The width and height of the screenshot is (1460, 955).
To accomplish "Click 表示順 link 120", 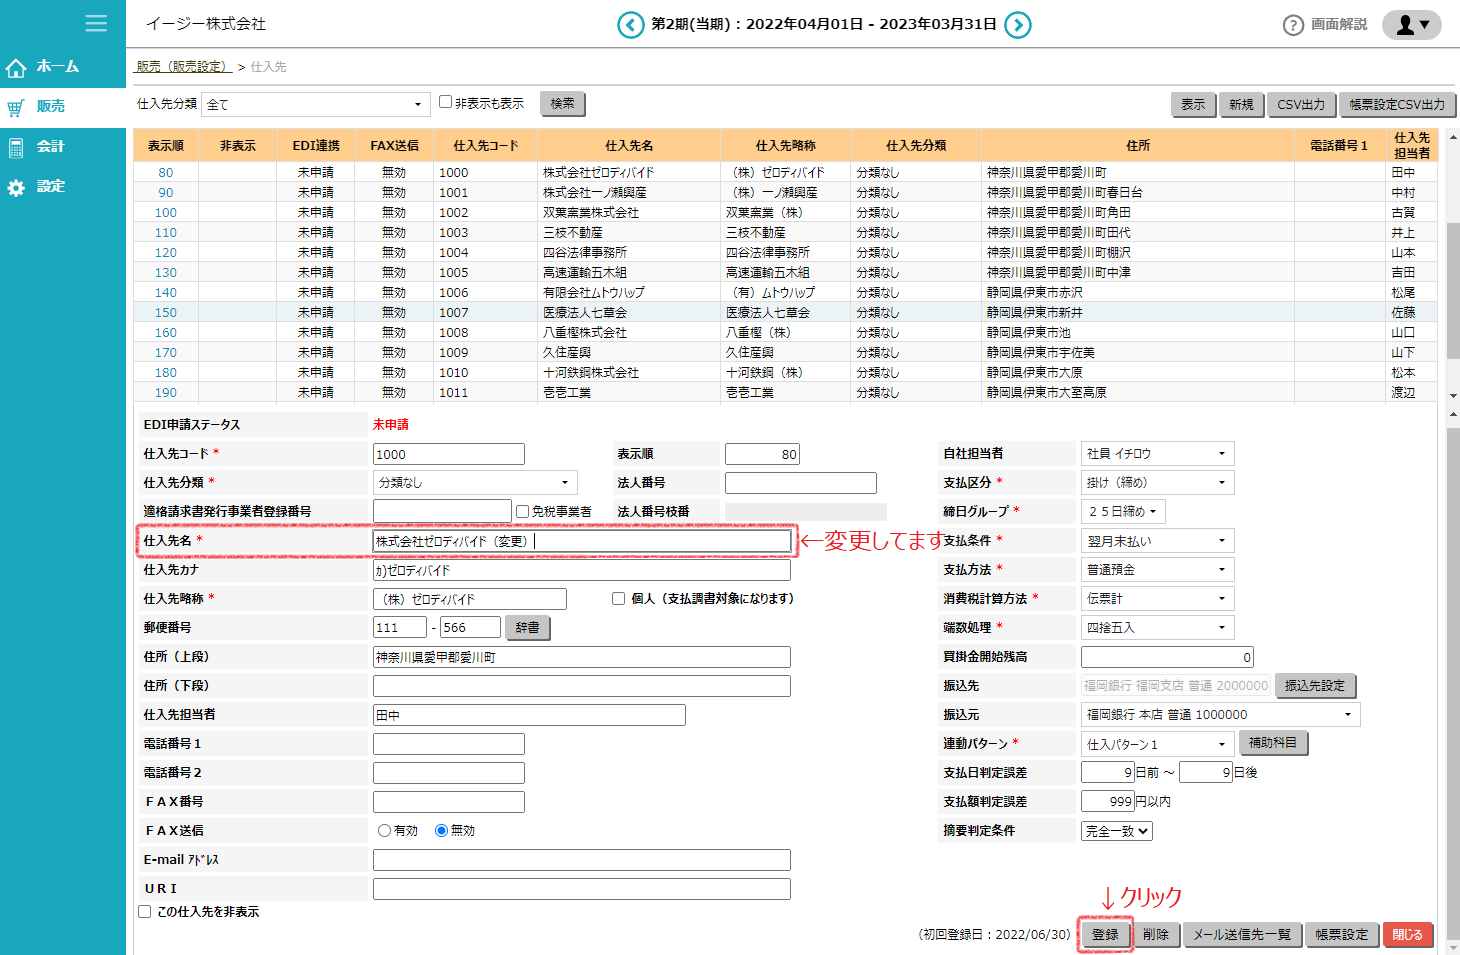I will click(166, 252).
